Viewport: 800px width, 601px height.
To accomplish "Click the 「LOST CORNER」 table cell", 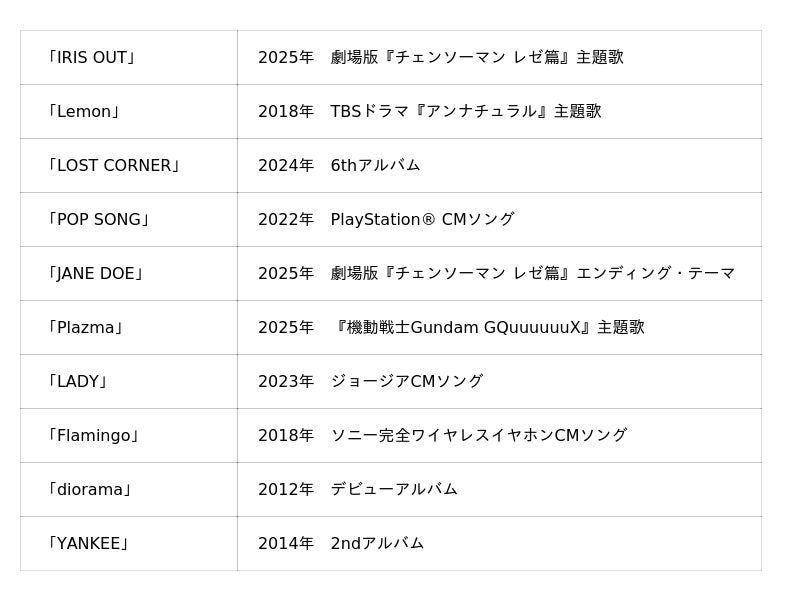I will click(113, 166).
